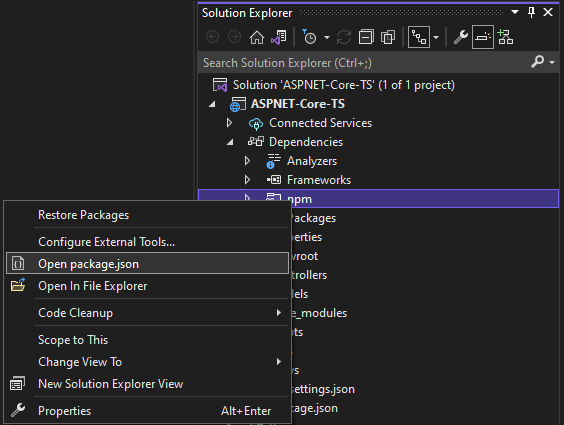This screenshot has width=564, height=425.
Task: Select the ASPNET-Core-TS project node
Action: (297, 104)
